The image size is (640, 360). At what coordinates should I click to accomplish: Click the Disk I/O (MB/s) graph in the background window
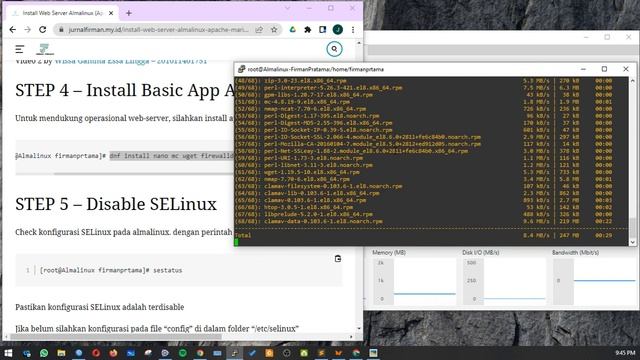[504, 282]
